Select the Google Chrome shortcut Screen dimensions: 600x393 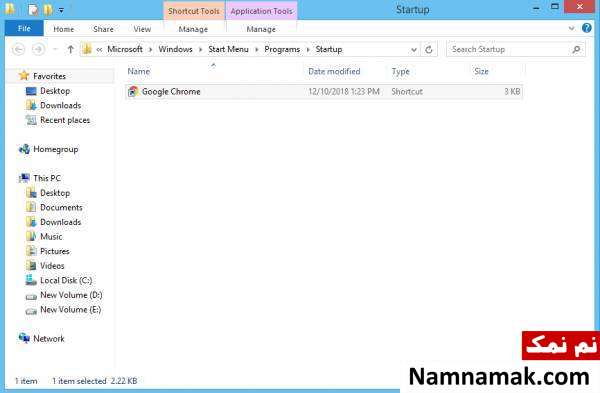[324, 91]
